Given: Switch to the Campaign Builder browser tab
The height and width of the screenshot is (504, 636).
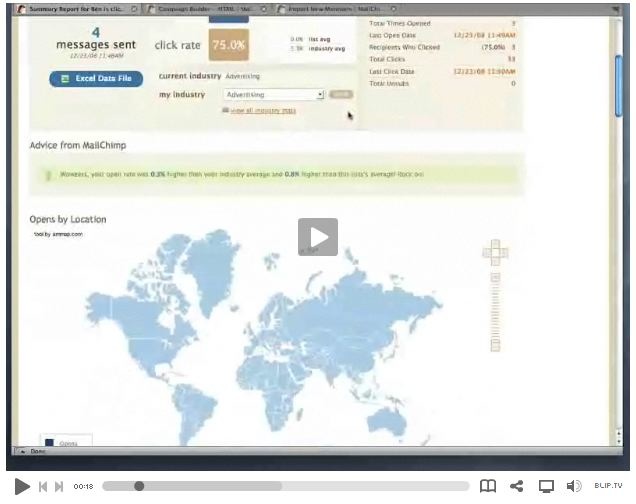Looking at the screenshot, I should click(205, 9).
